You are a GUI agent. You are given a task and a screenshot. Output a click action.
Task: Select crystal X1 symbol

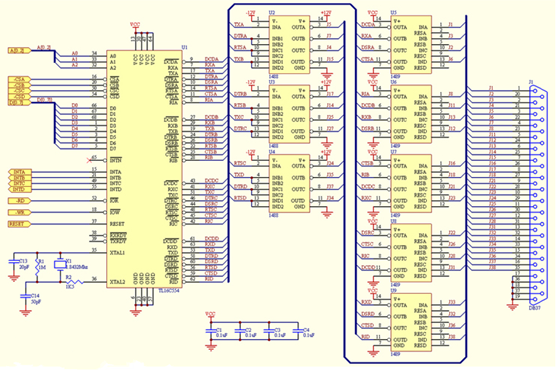(60, 265)
